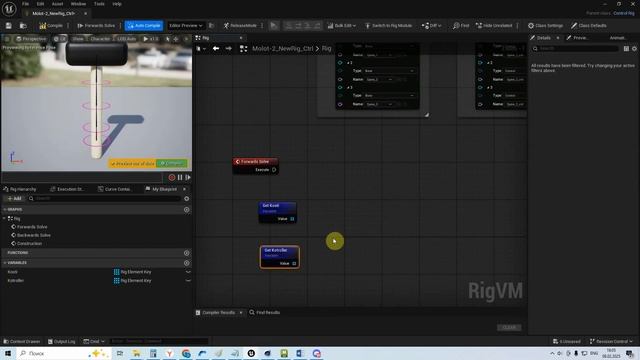Open the Help menu
This screenshot has width=640, height=360.
tap(117, 4)
